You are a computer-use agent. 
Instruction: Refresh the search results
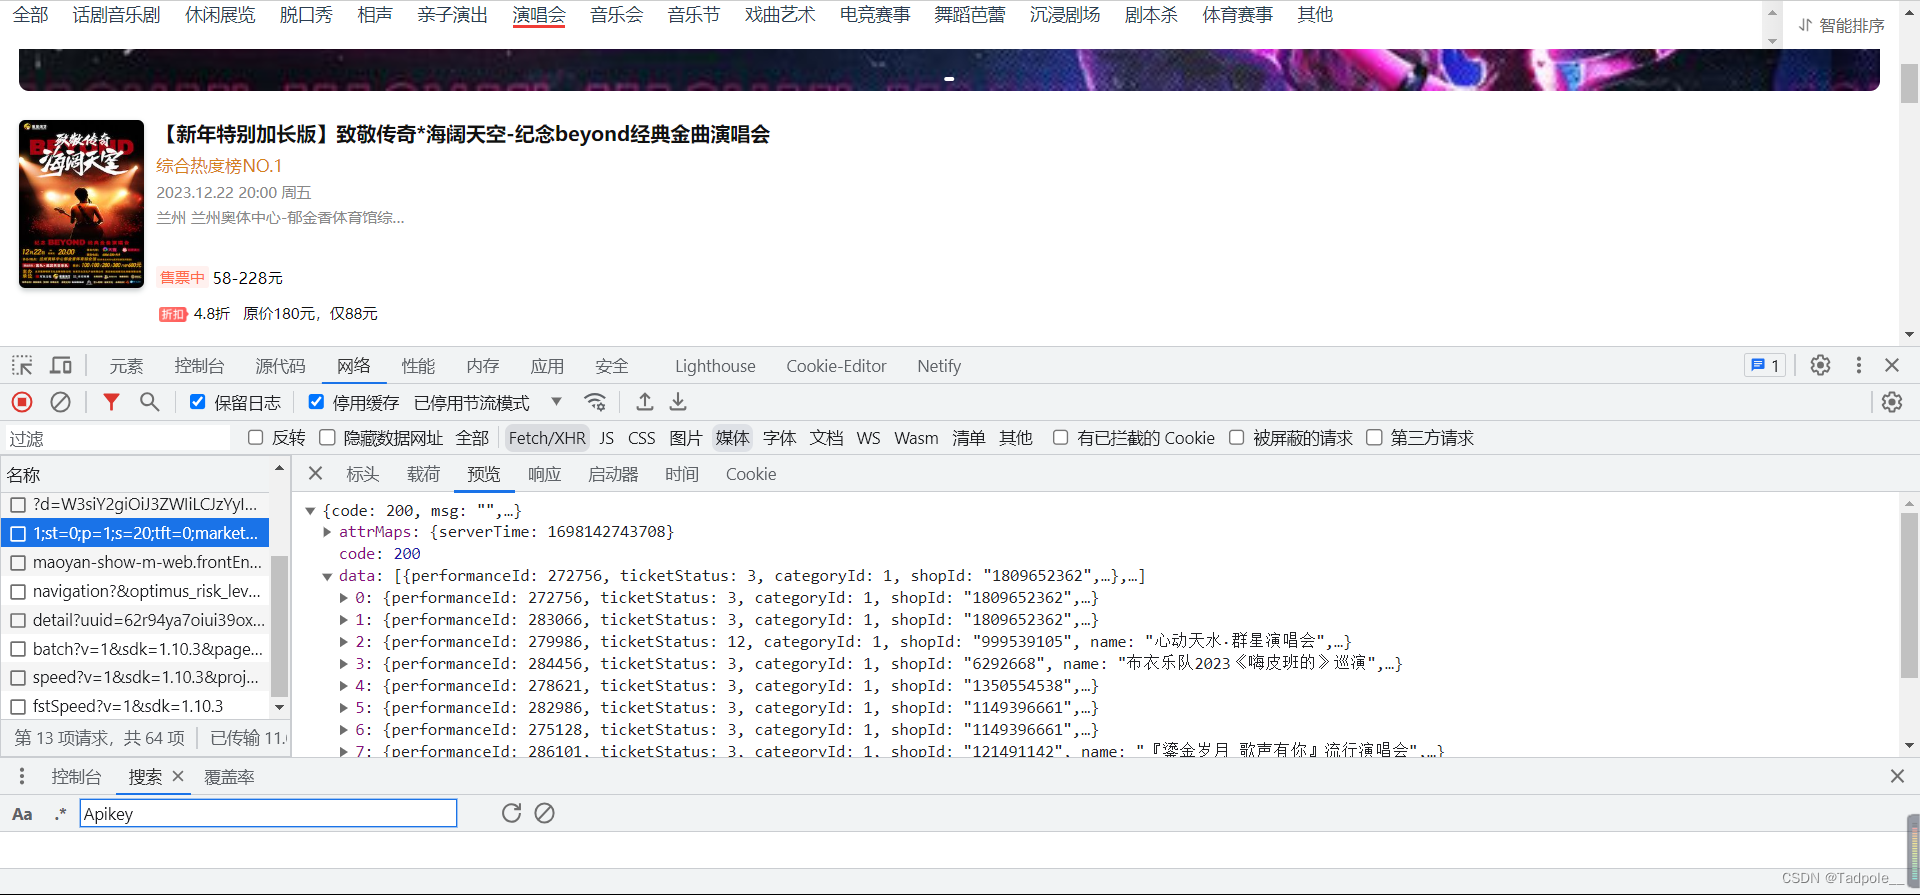(511, 813)
